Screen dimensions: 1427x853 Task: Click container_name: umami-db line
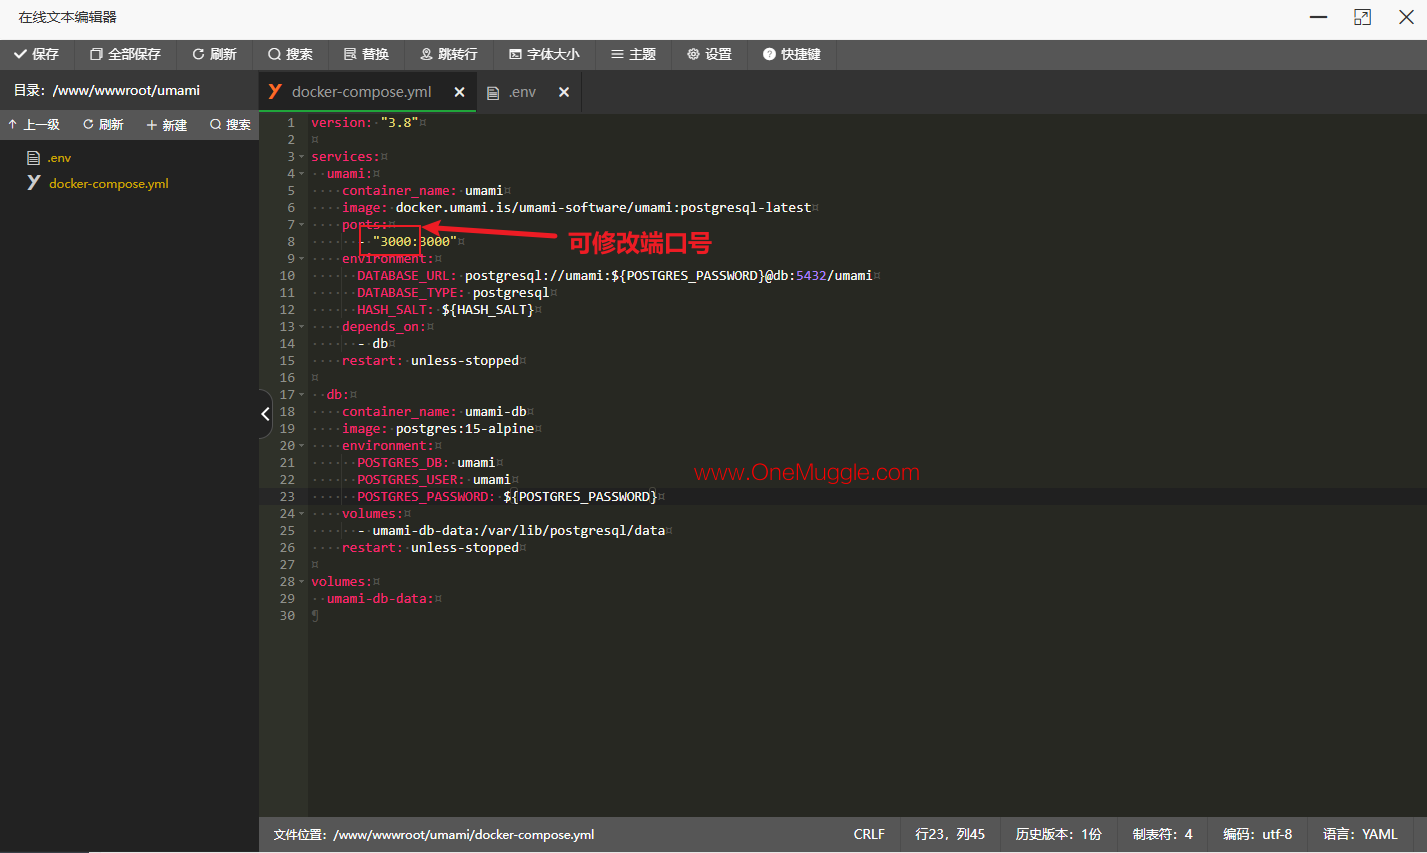click(434, 412)
